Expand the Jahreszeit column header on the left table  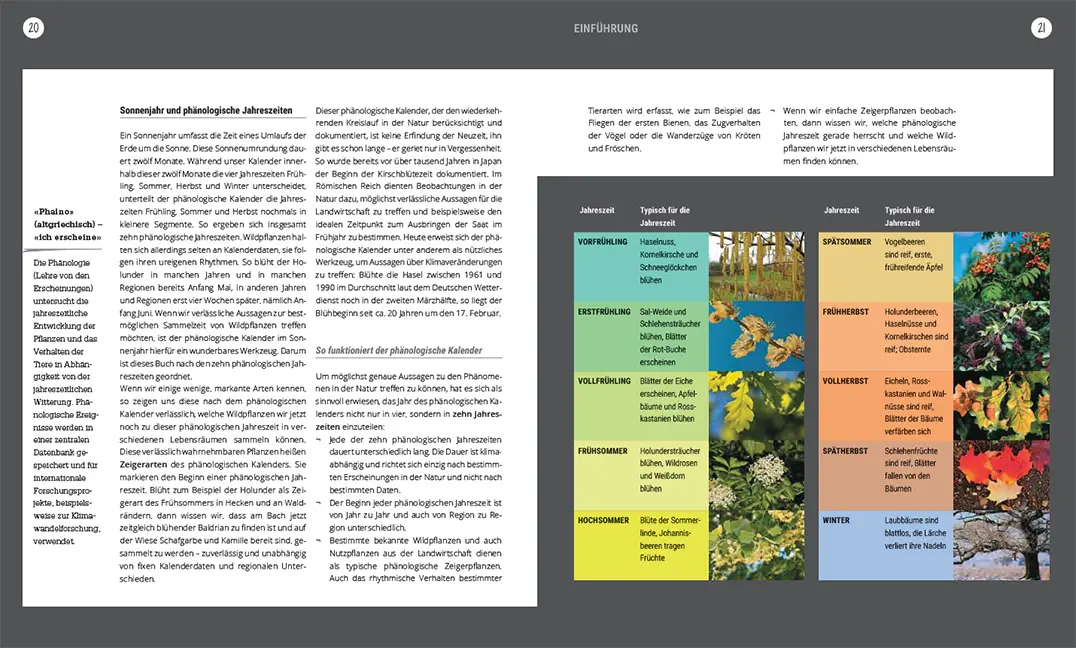coord(600,211)
